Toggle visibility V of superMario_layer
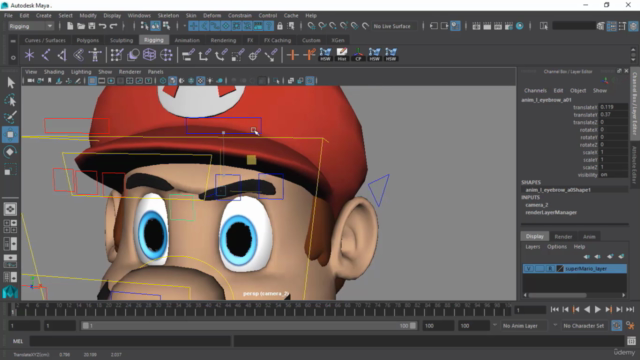 tap(529, 269)
